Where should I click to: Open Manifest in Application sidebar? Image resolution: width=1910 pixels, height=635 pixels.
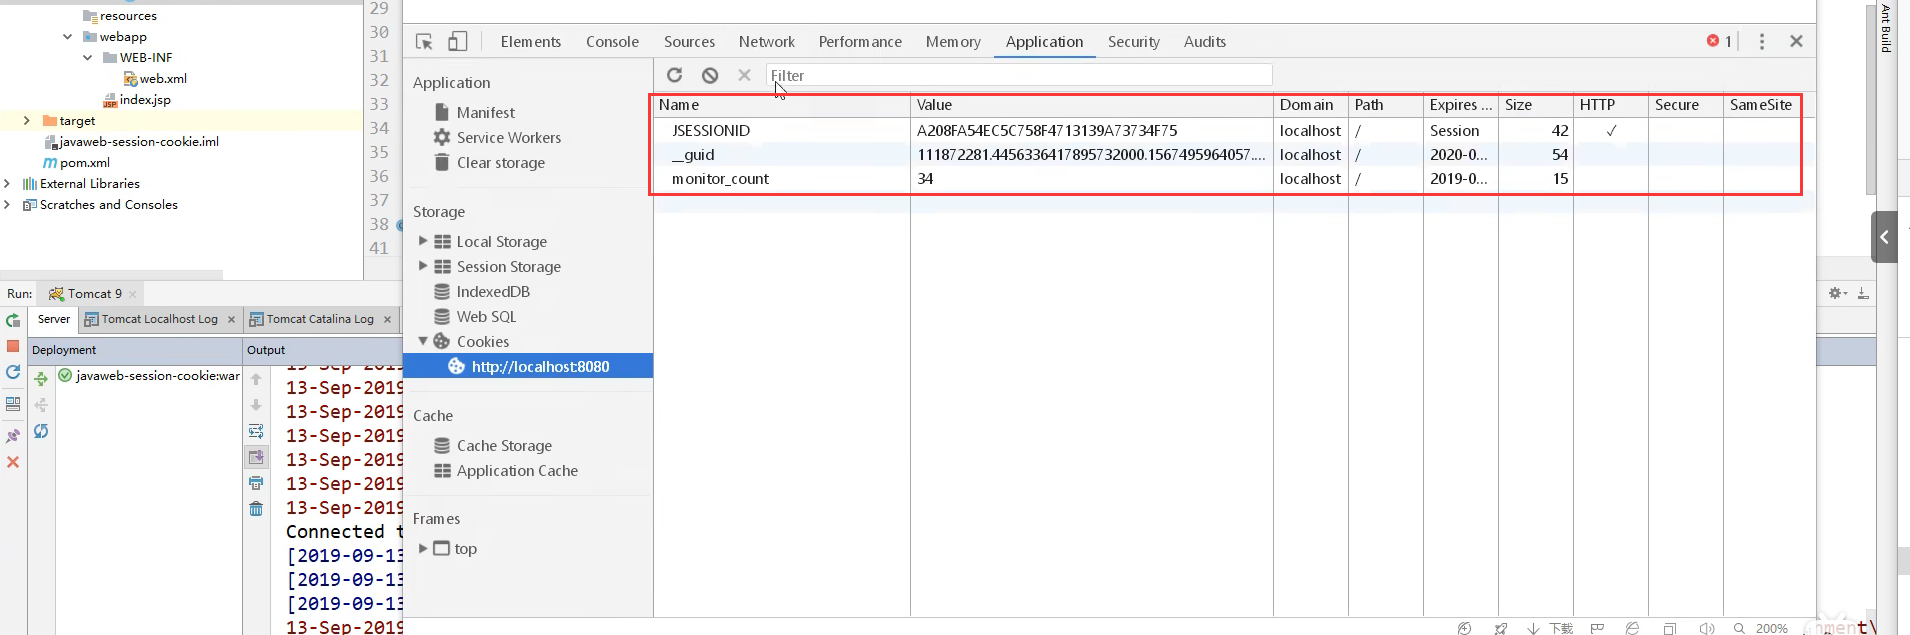(x=486, y=113)
